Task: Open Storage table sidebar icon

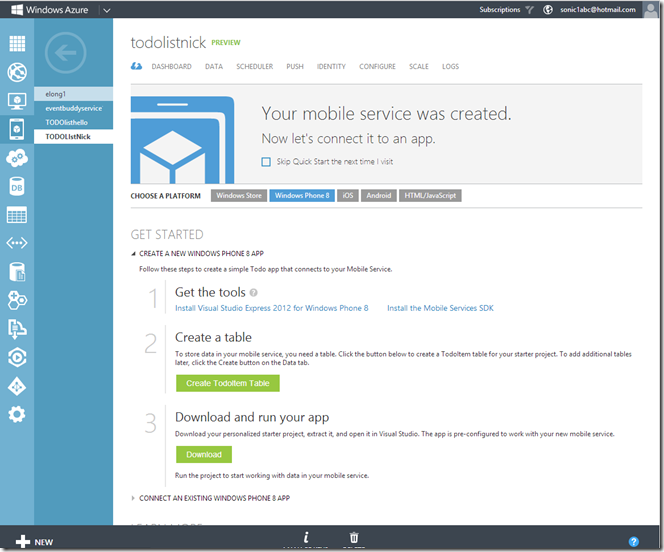Action: 17,215
